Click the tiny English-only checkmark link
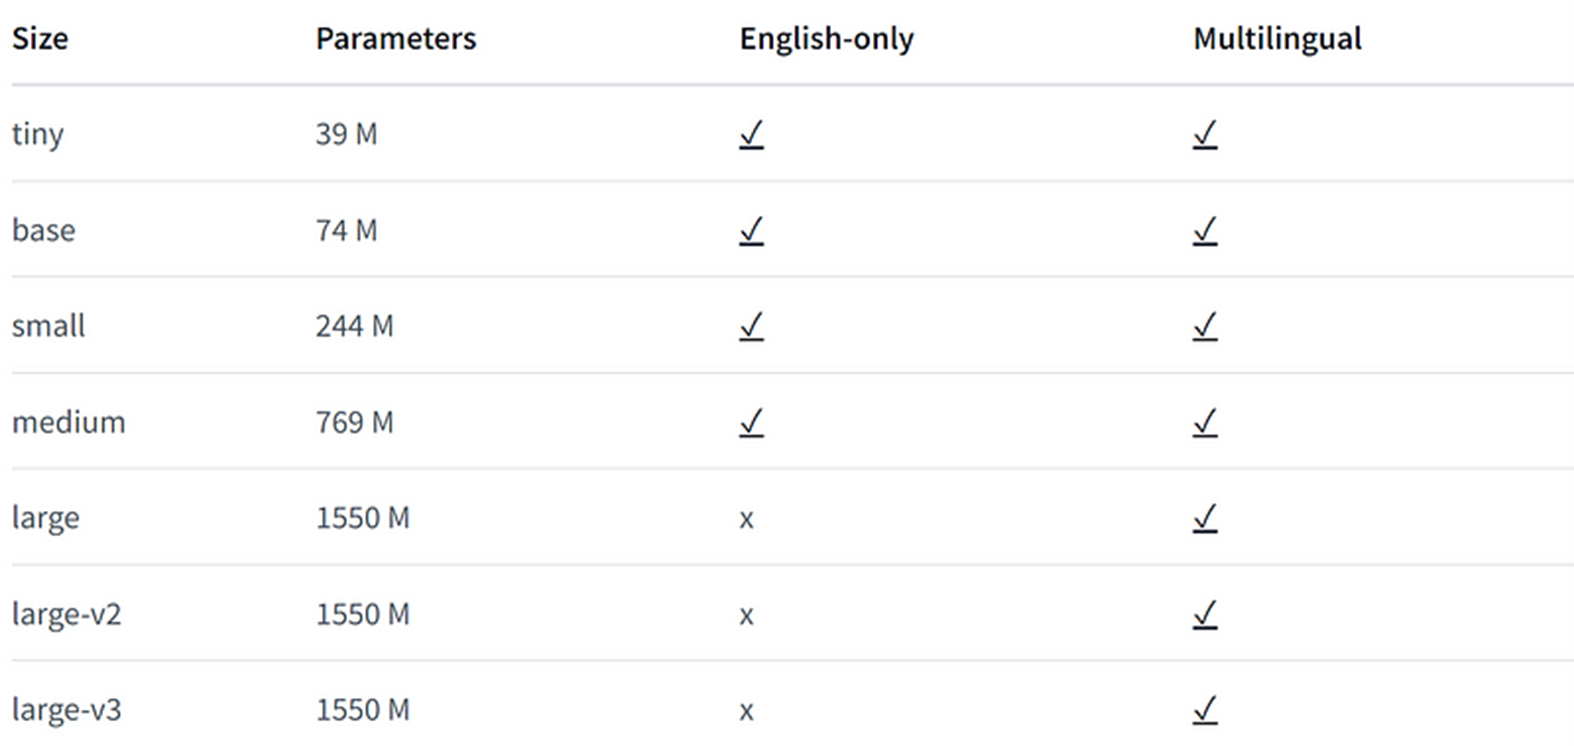The image size is (1574, 746). (751, 134)
